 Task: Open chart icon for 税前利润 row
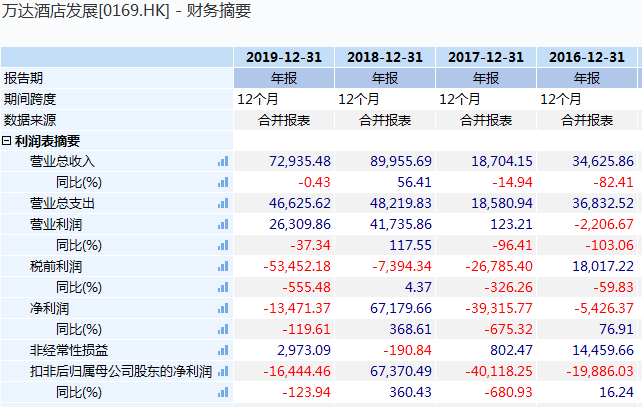click(223, 267)
